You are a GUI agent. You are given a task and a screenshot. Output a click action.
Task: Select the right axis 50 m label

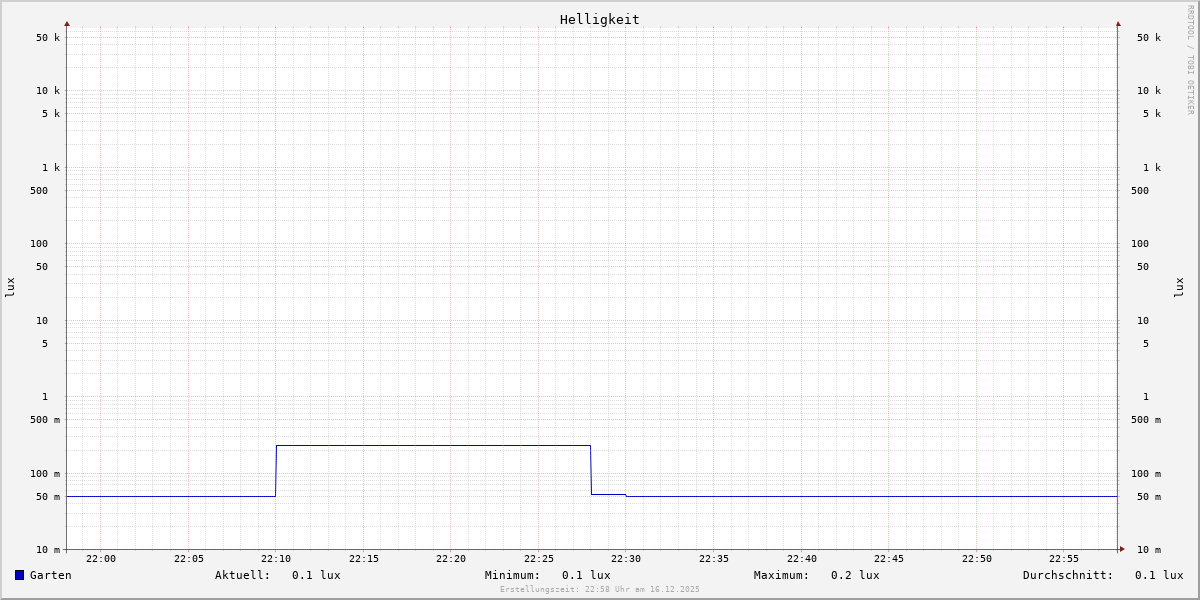[x=1149, y=497]
